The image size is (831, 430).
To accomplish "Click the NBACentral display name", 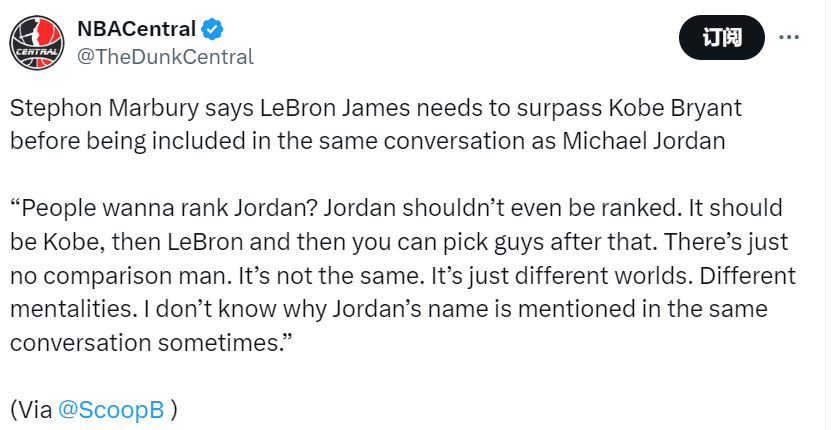I will (x=137, y=29).
